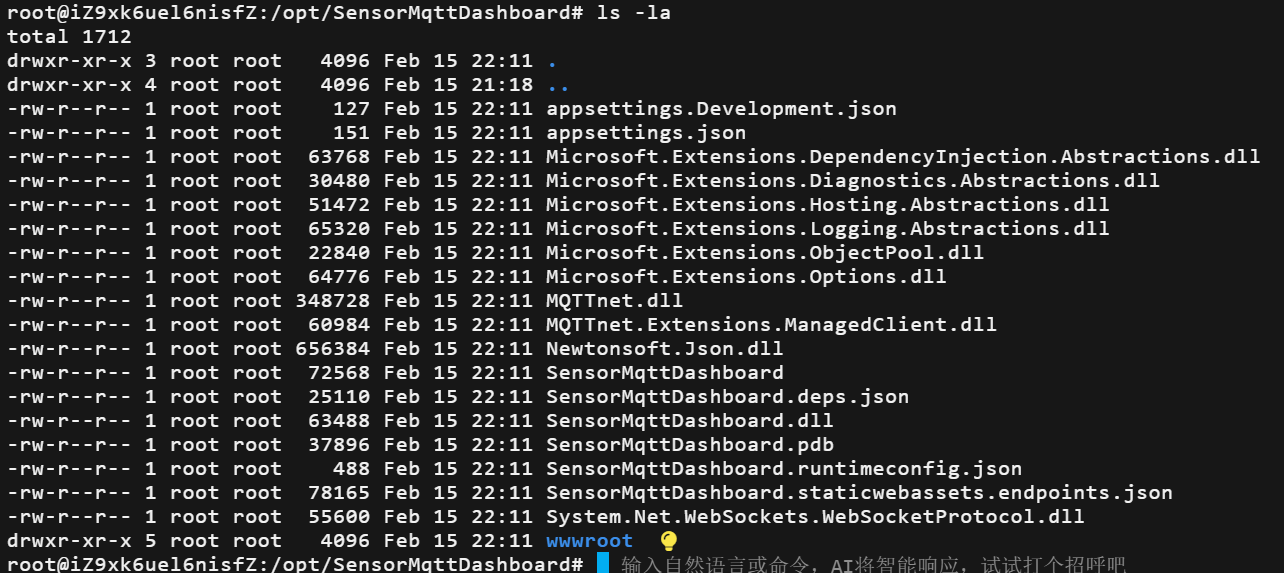Click System.Net.WebSockets.WebSocketProtocol.dll filename
The image size is (1284, 573).
tap(815, 517)
